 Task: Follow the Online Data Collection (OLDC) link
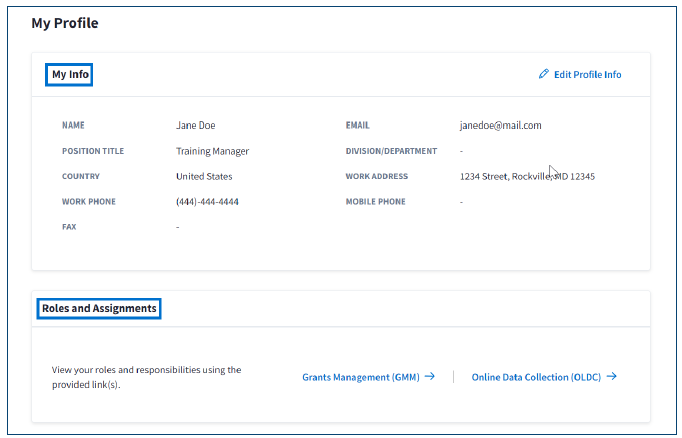click(535, 377)
